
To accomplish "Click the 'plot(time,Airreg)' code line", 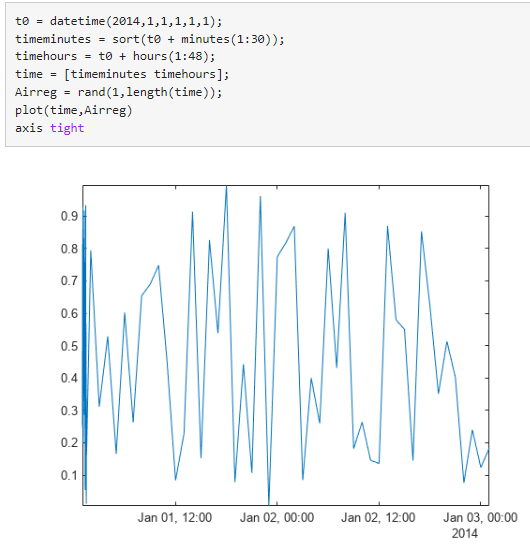I will click(74, 110).
